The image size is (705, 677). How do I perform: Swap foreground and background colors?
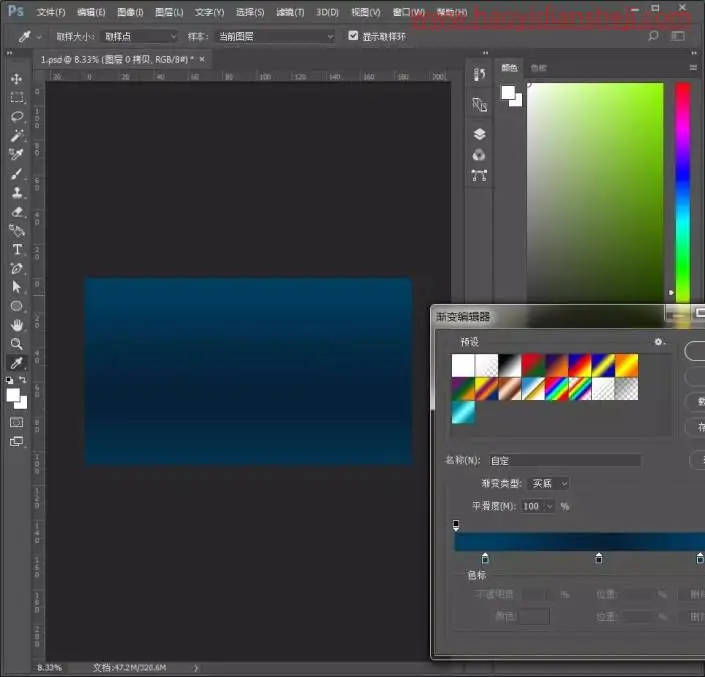22,380
